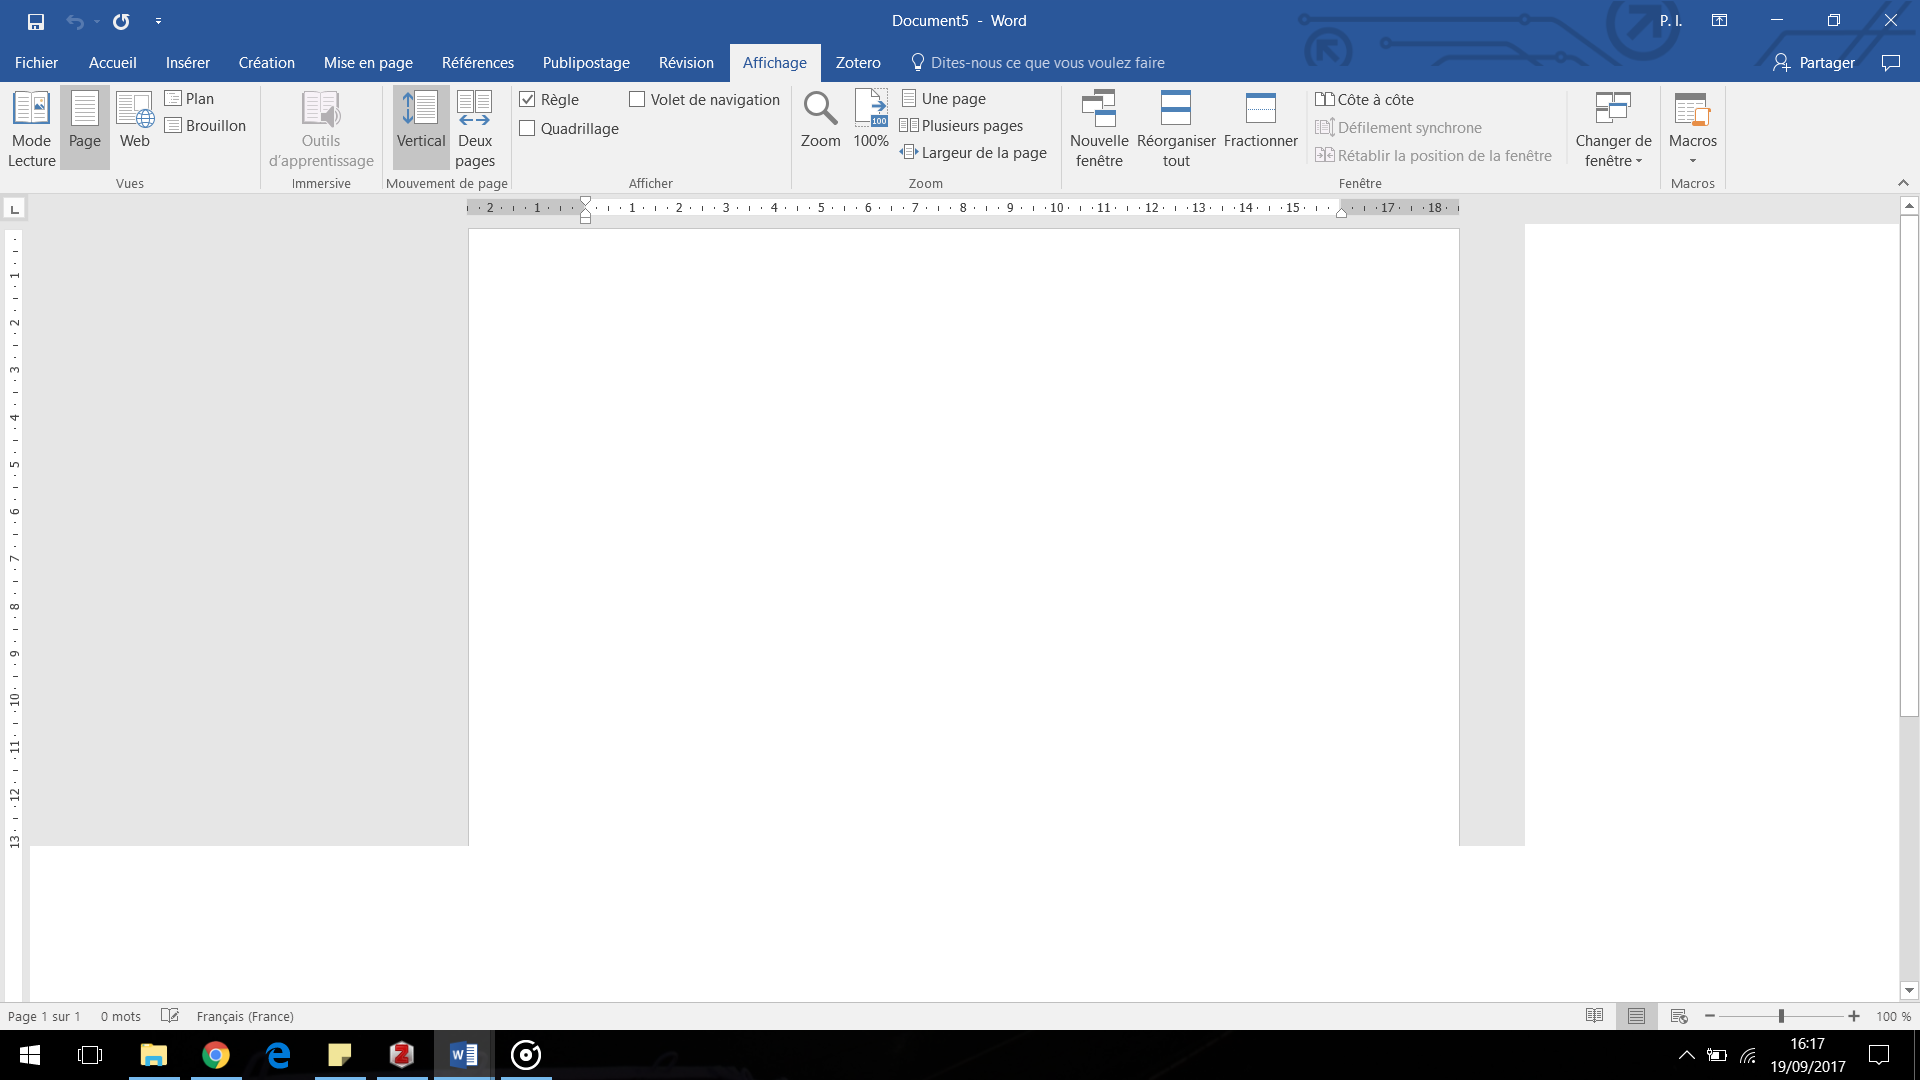The height and width of the screenshot is (1080, 1920).
Task: Click the zoom slider handle
Action: [x=1781, y=1016]
